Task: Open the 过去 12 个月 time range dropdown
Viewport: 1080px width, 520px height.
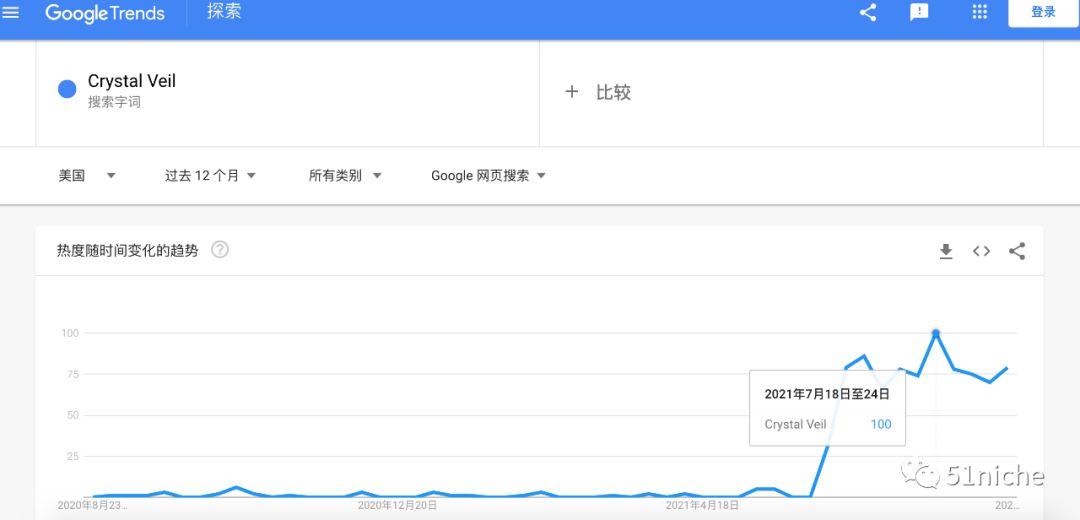Action: pos(210,176)
